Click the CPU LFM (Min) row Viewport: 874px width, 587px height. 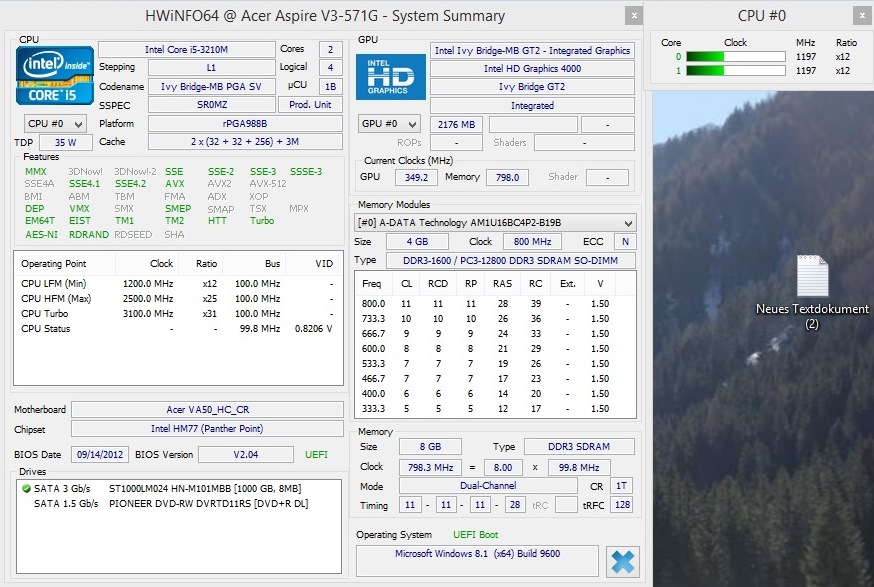pos(177,284)
